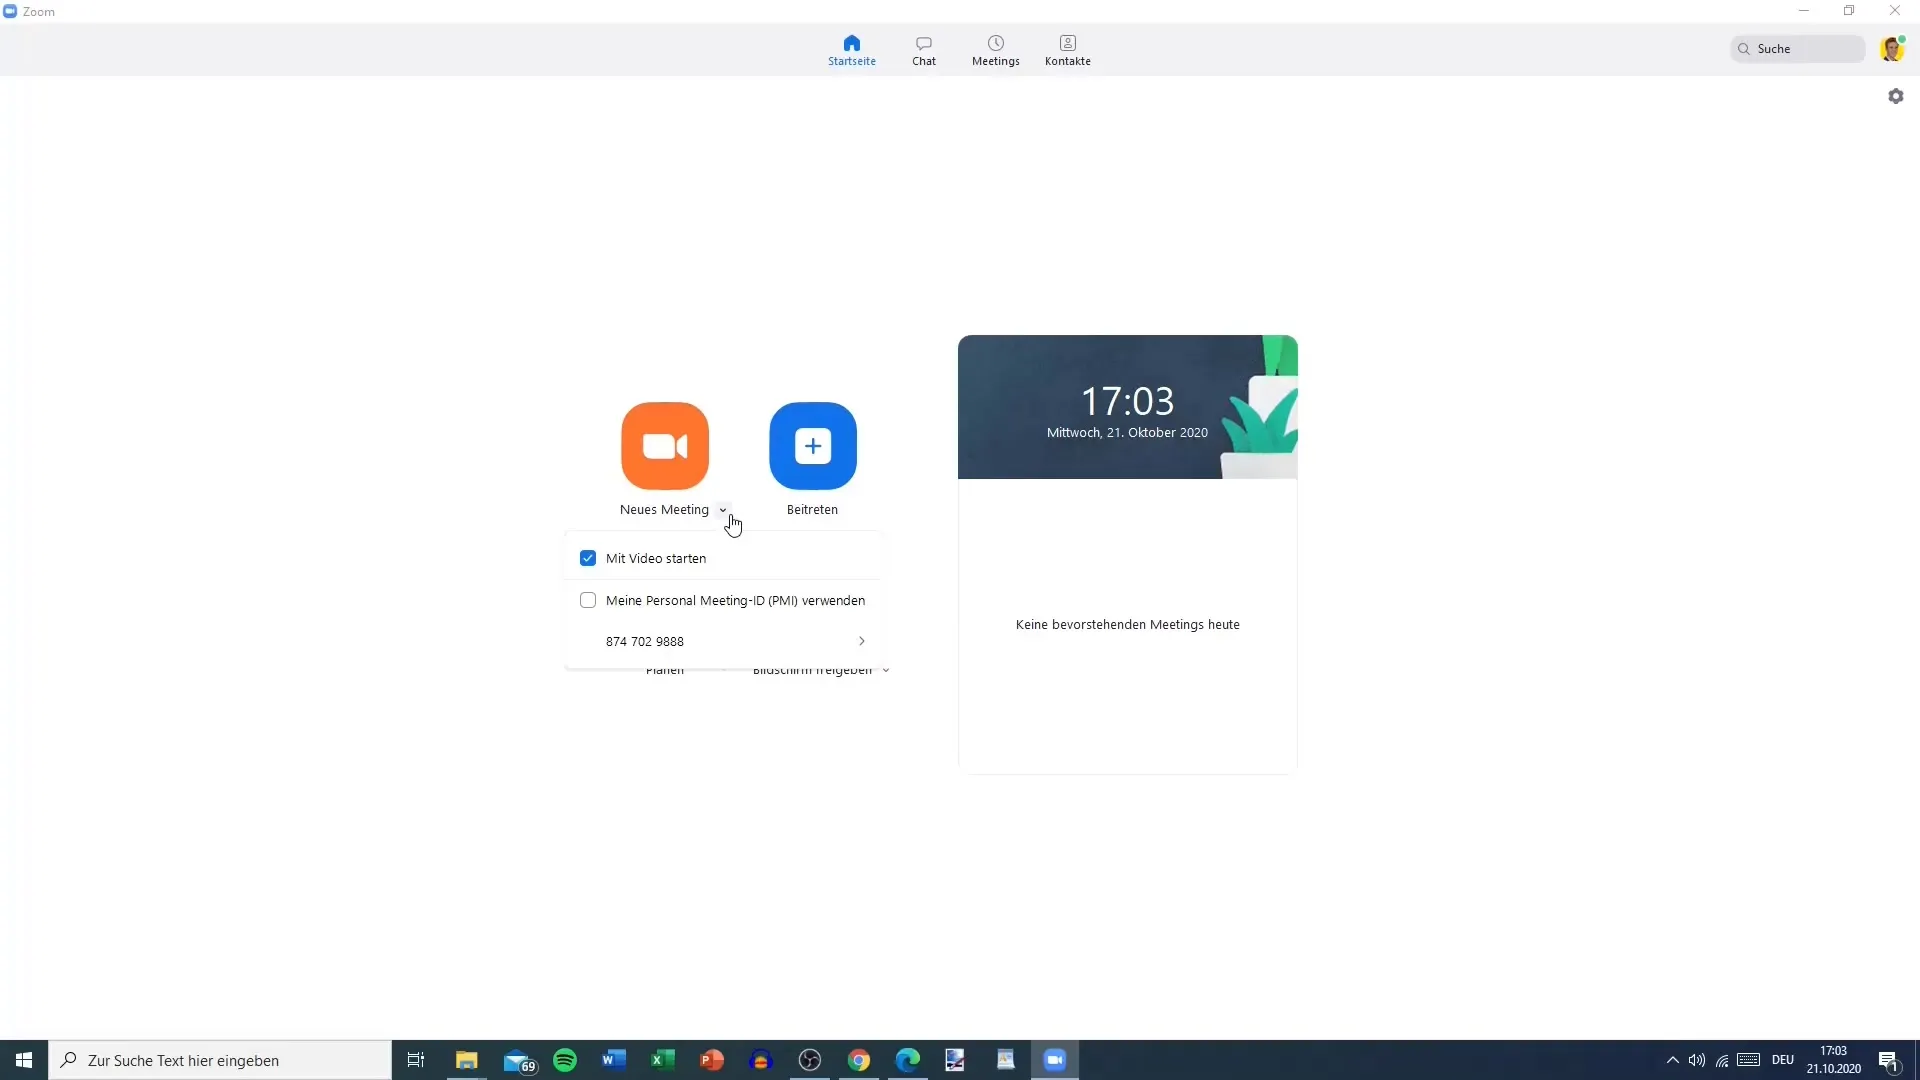Viewport: 1920px width, 1080px height.
Task: Open Spotify icon in taskbar
Action: 566,1060
